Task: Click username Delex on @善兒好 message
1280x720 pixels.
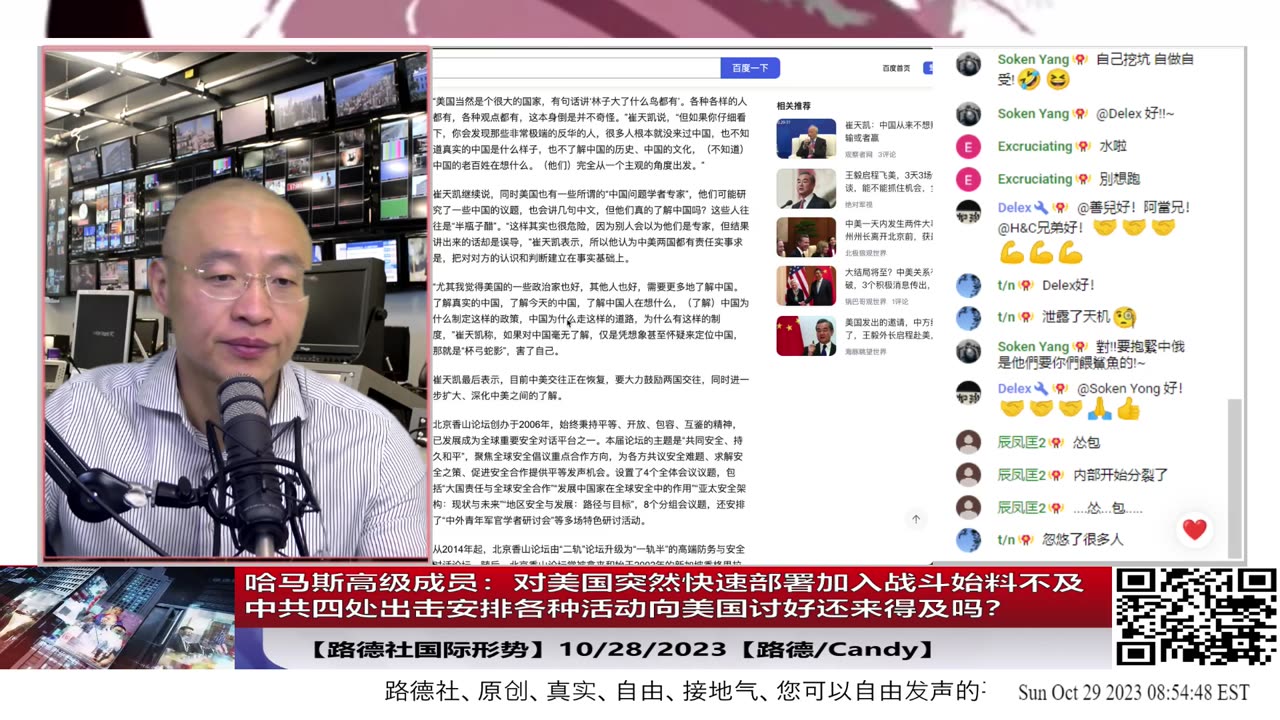Action: (1014, 208)
